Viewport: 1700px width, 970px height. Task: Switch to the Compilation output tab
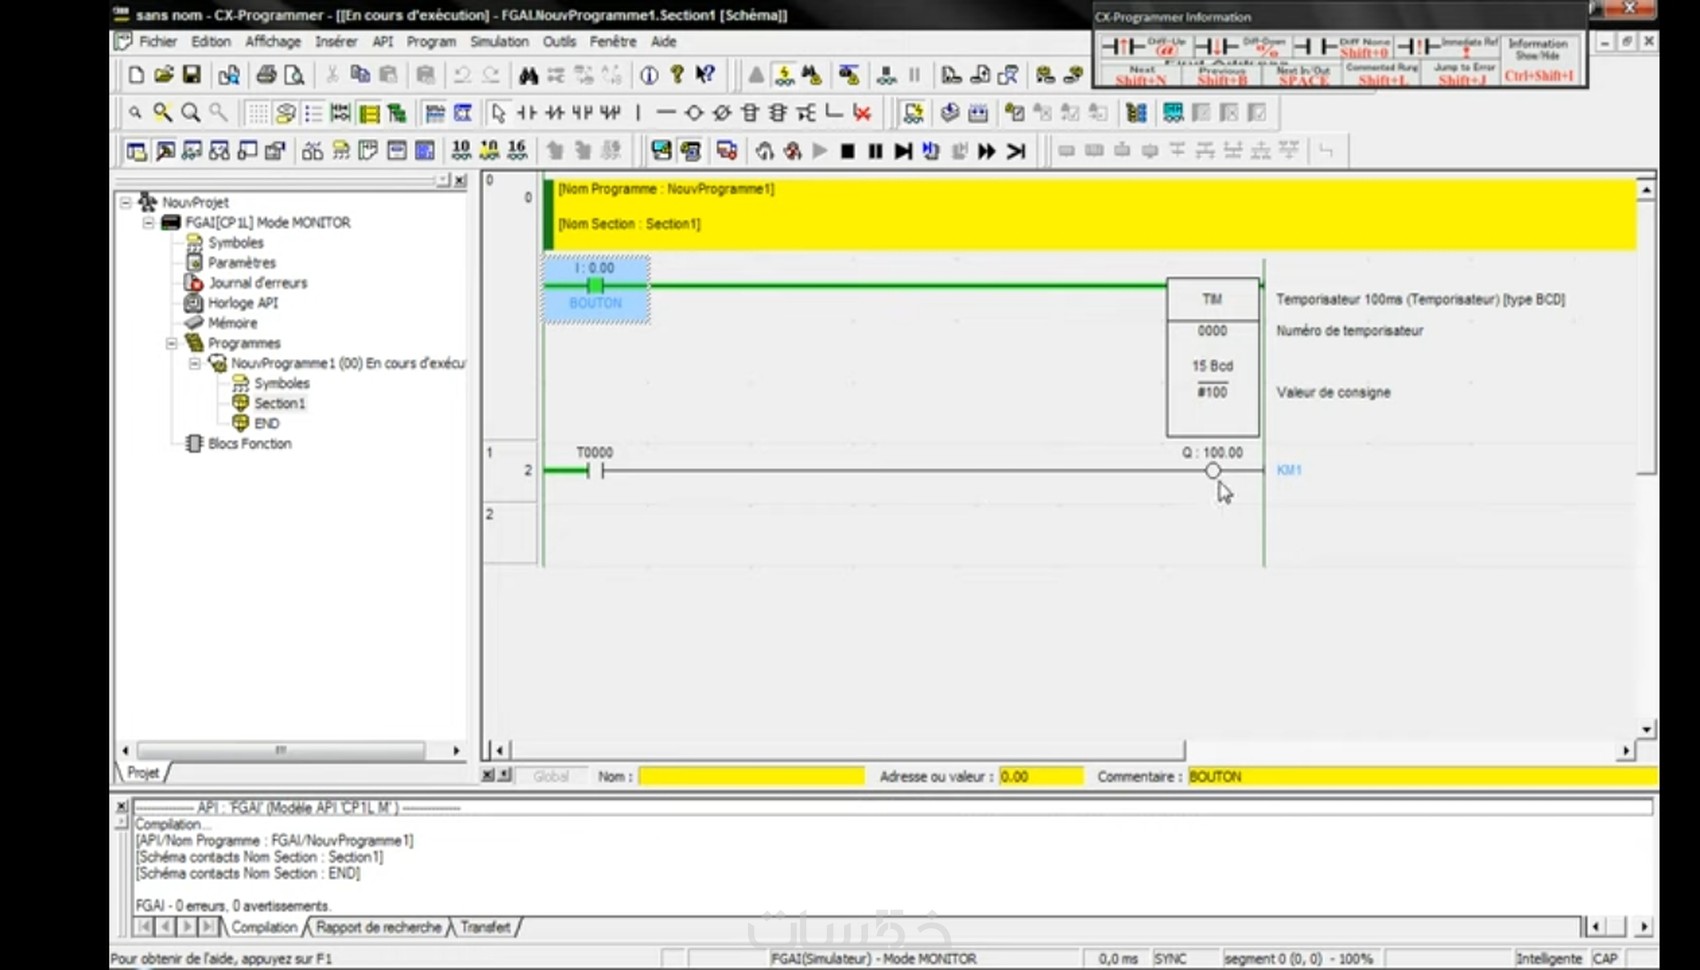[x=264, y=927]
